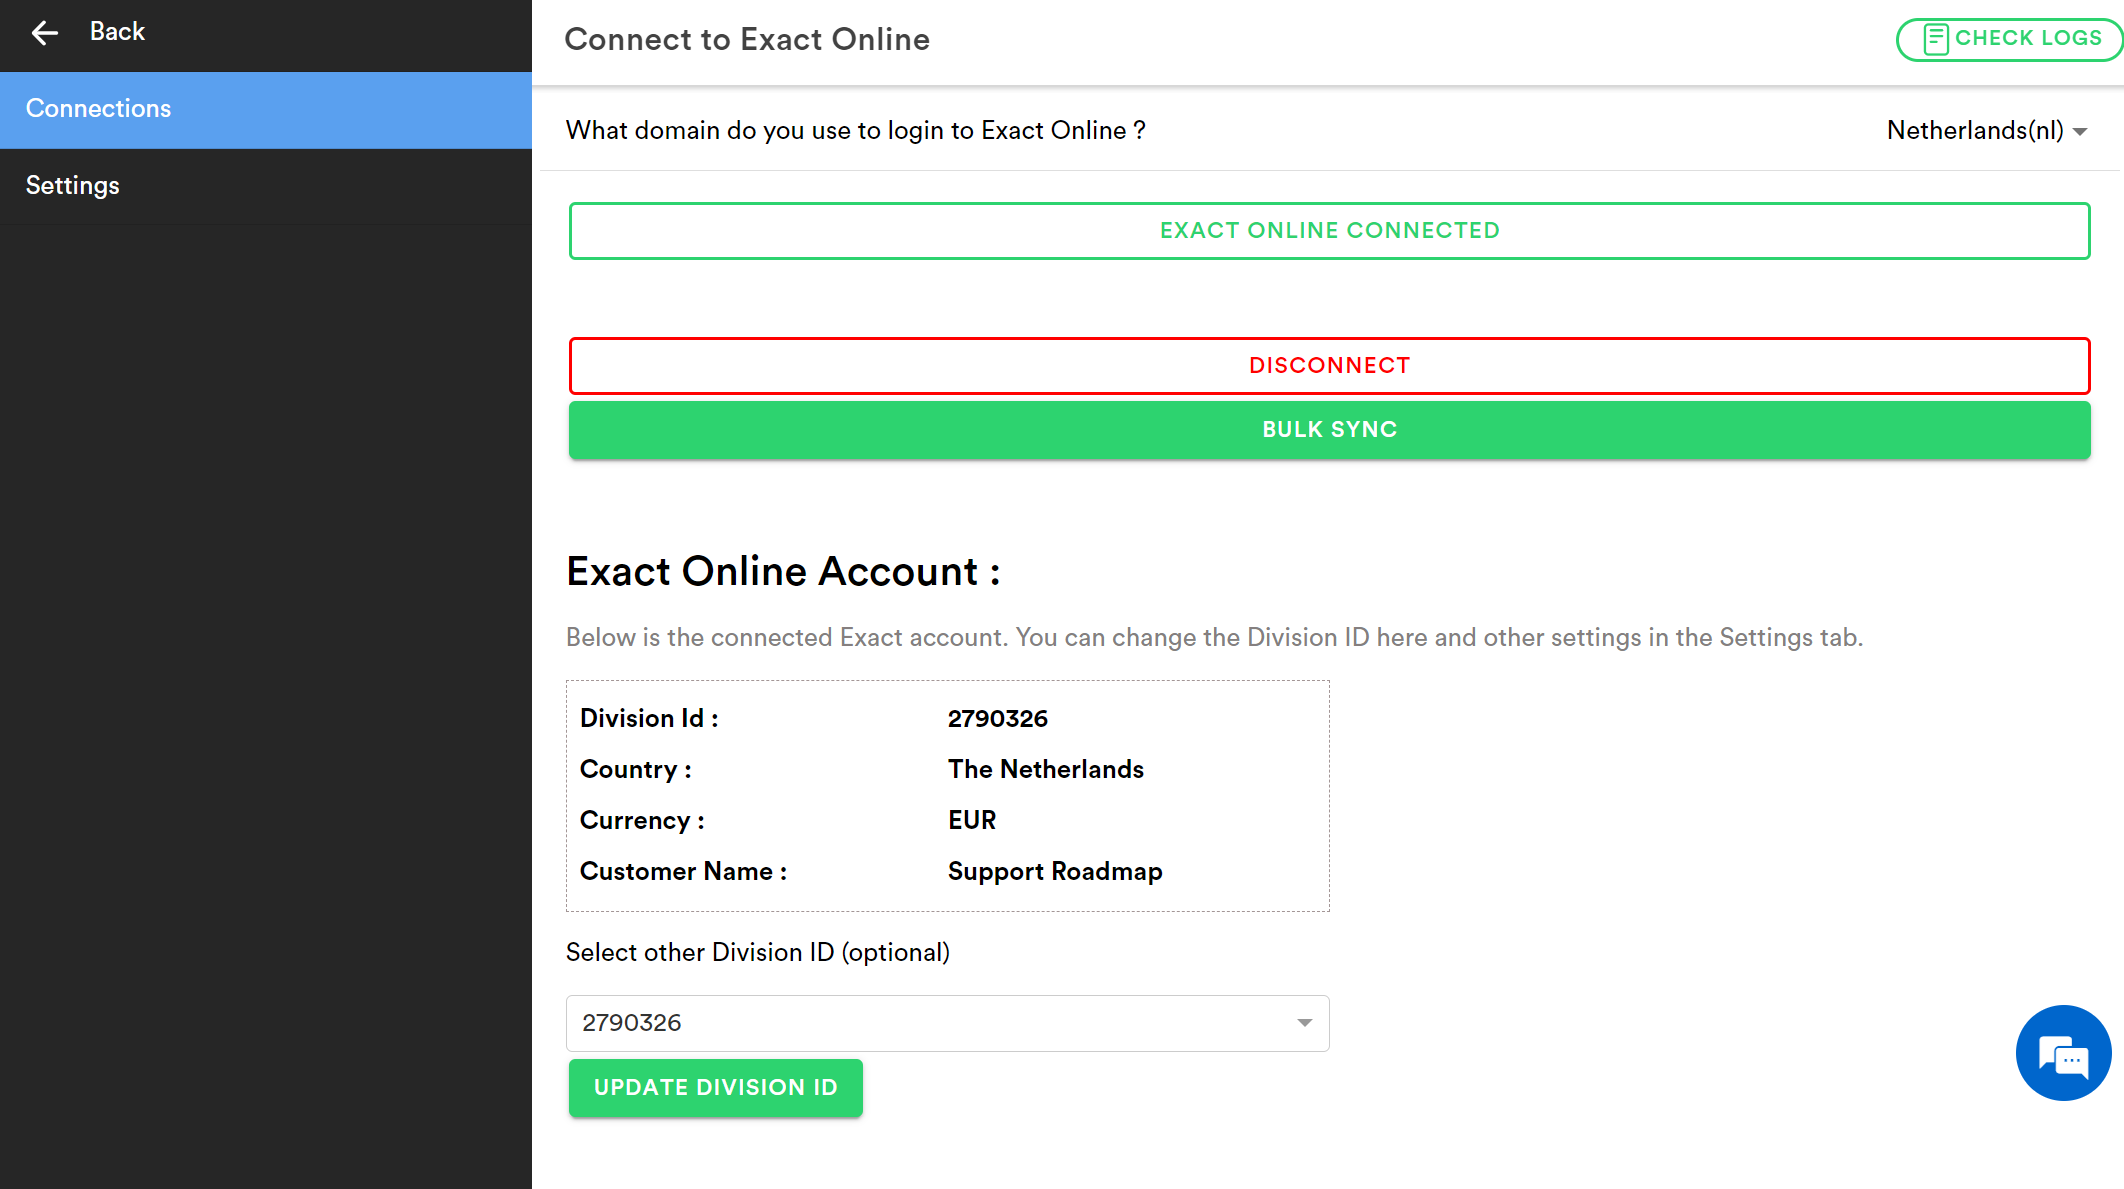This screenshot has height=1189, width=2124.
Task: Click the Select other Division ID label
Action: click(758, 953)
